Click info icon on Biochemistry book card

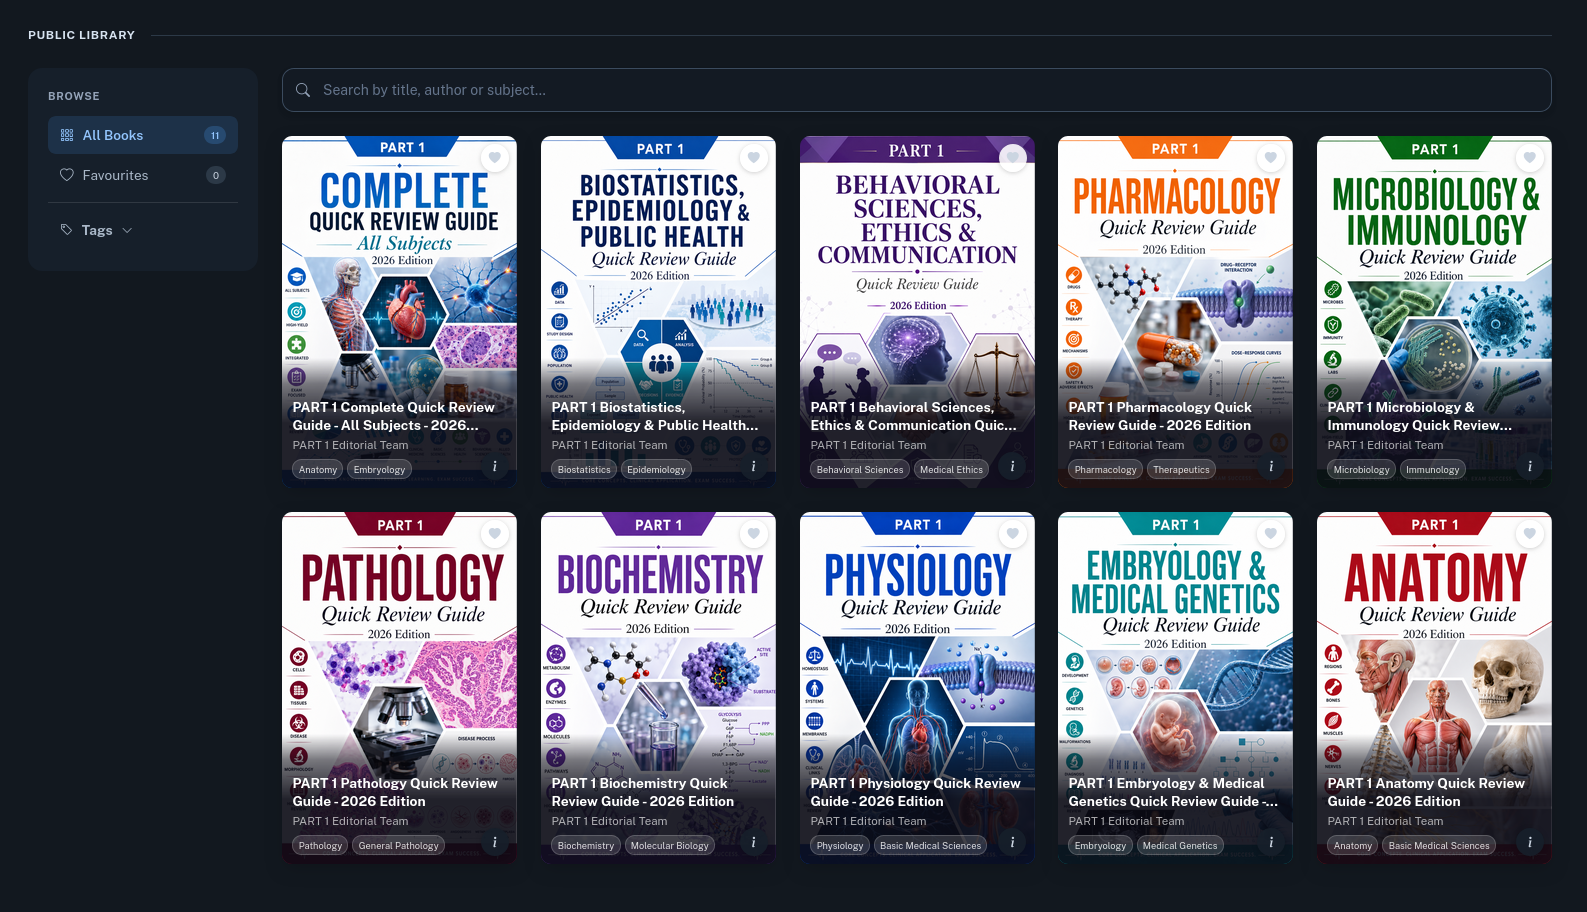754,842
